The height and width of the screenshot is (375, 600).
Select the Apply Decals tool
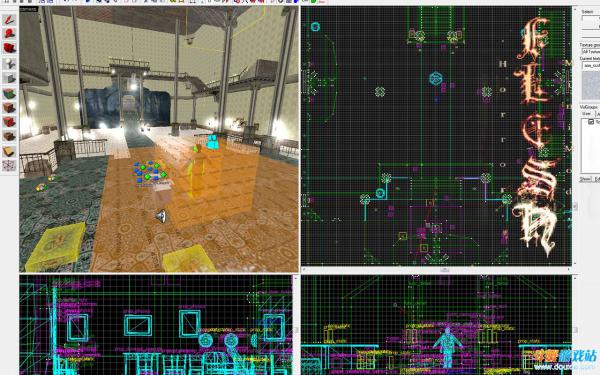pos(9,122)
